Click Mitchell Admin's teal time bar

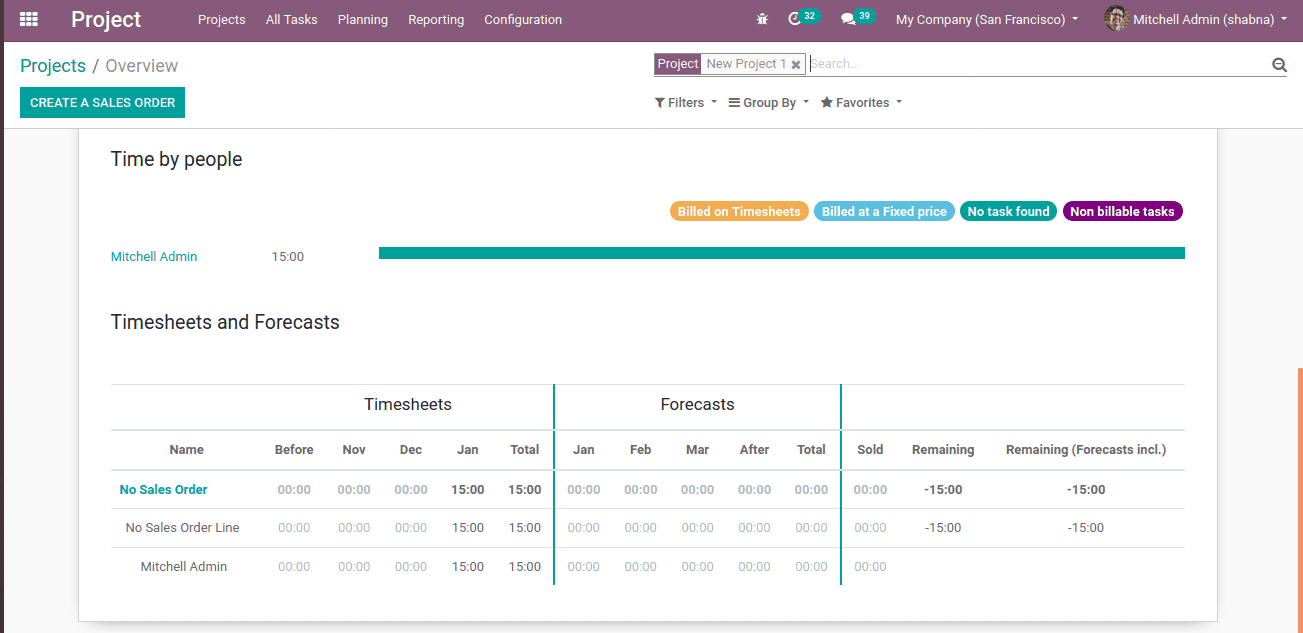click(782, 253)
